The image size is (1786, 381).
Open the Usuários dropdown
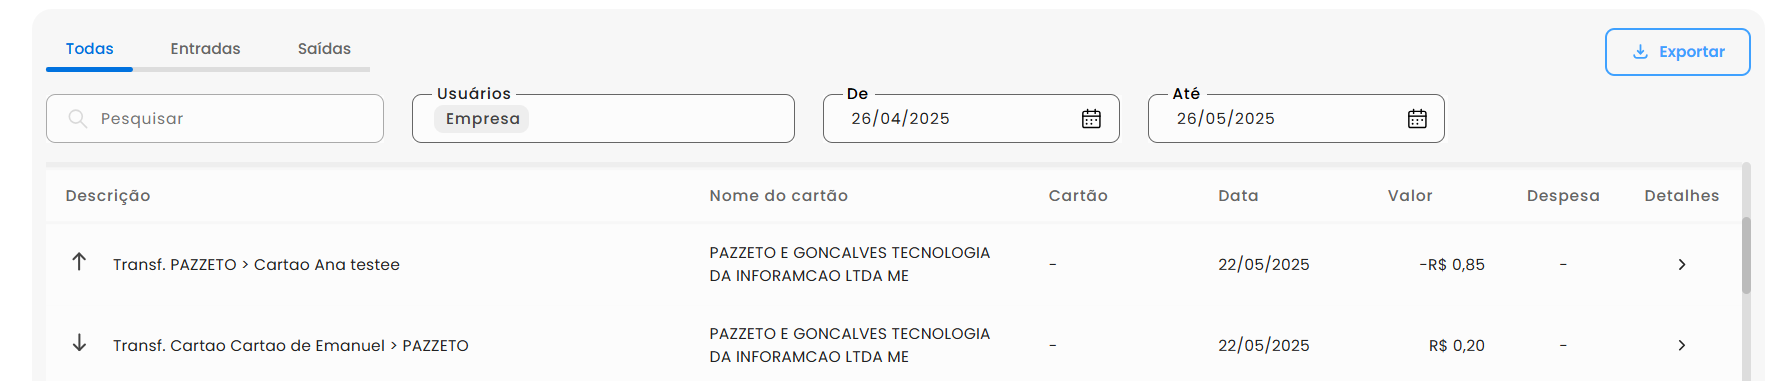tap(603, 119)
